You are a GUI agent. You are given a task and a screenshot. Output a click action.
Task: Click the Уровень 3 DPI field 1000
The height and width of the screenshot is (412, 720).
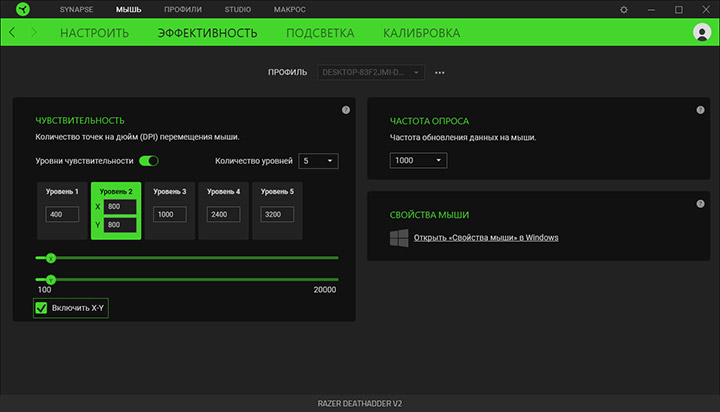point(169,214)
